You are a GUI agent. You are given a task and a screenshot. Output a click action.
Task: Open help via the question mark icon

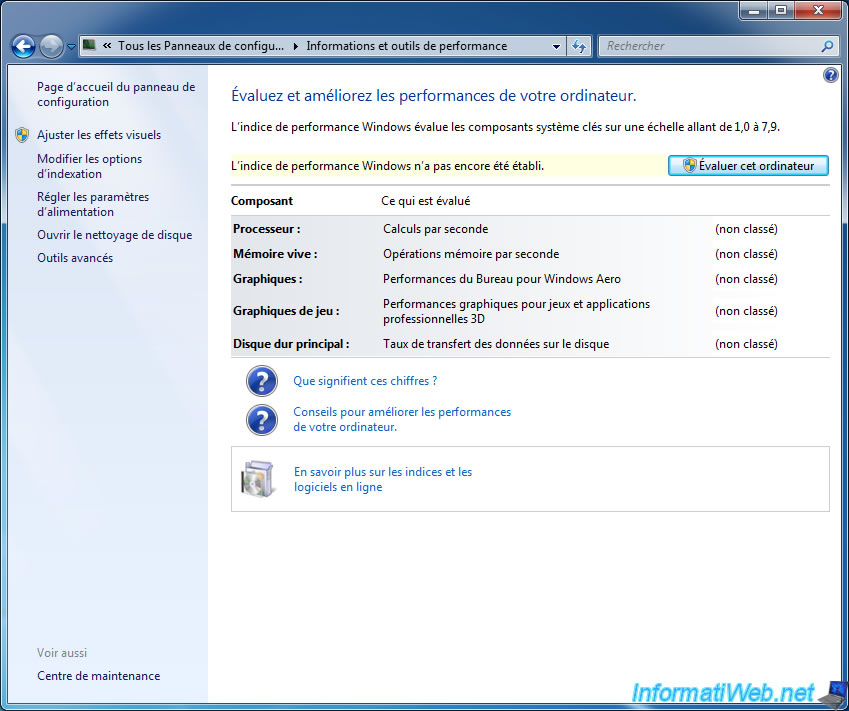830,75
